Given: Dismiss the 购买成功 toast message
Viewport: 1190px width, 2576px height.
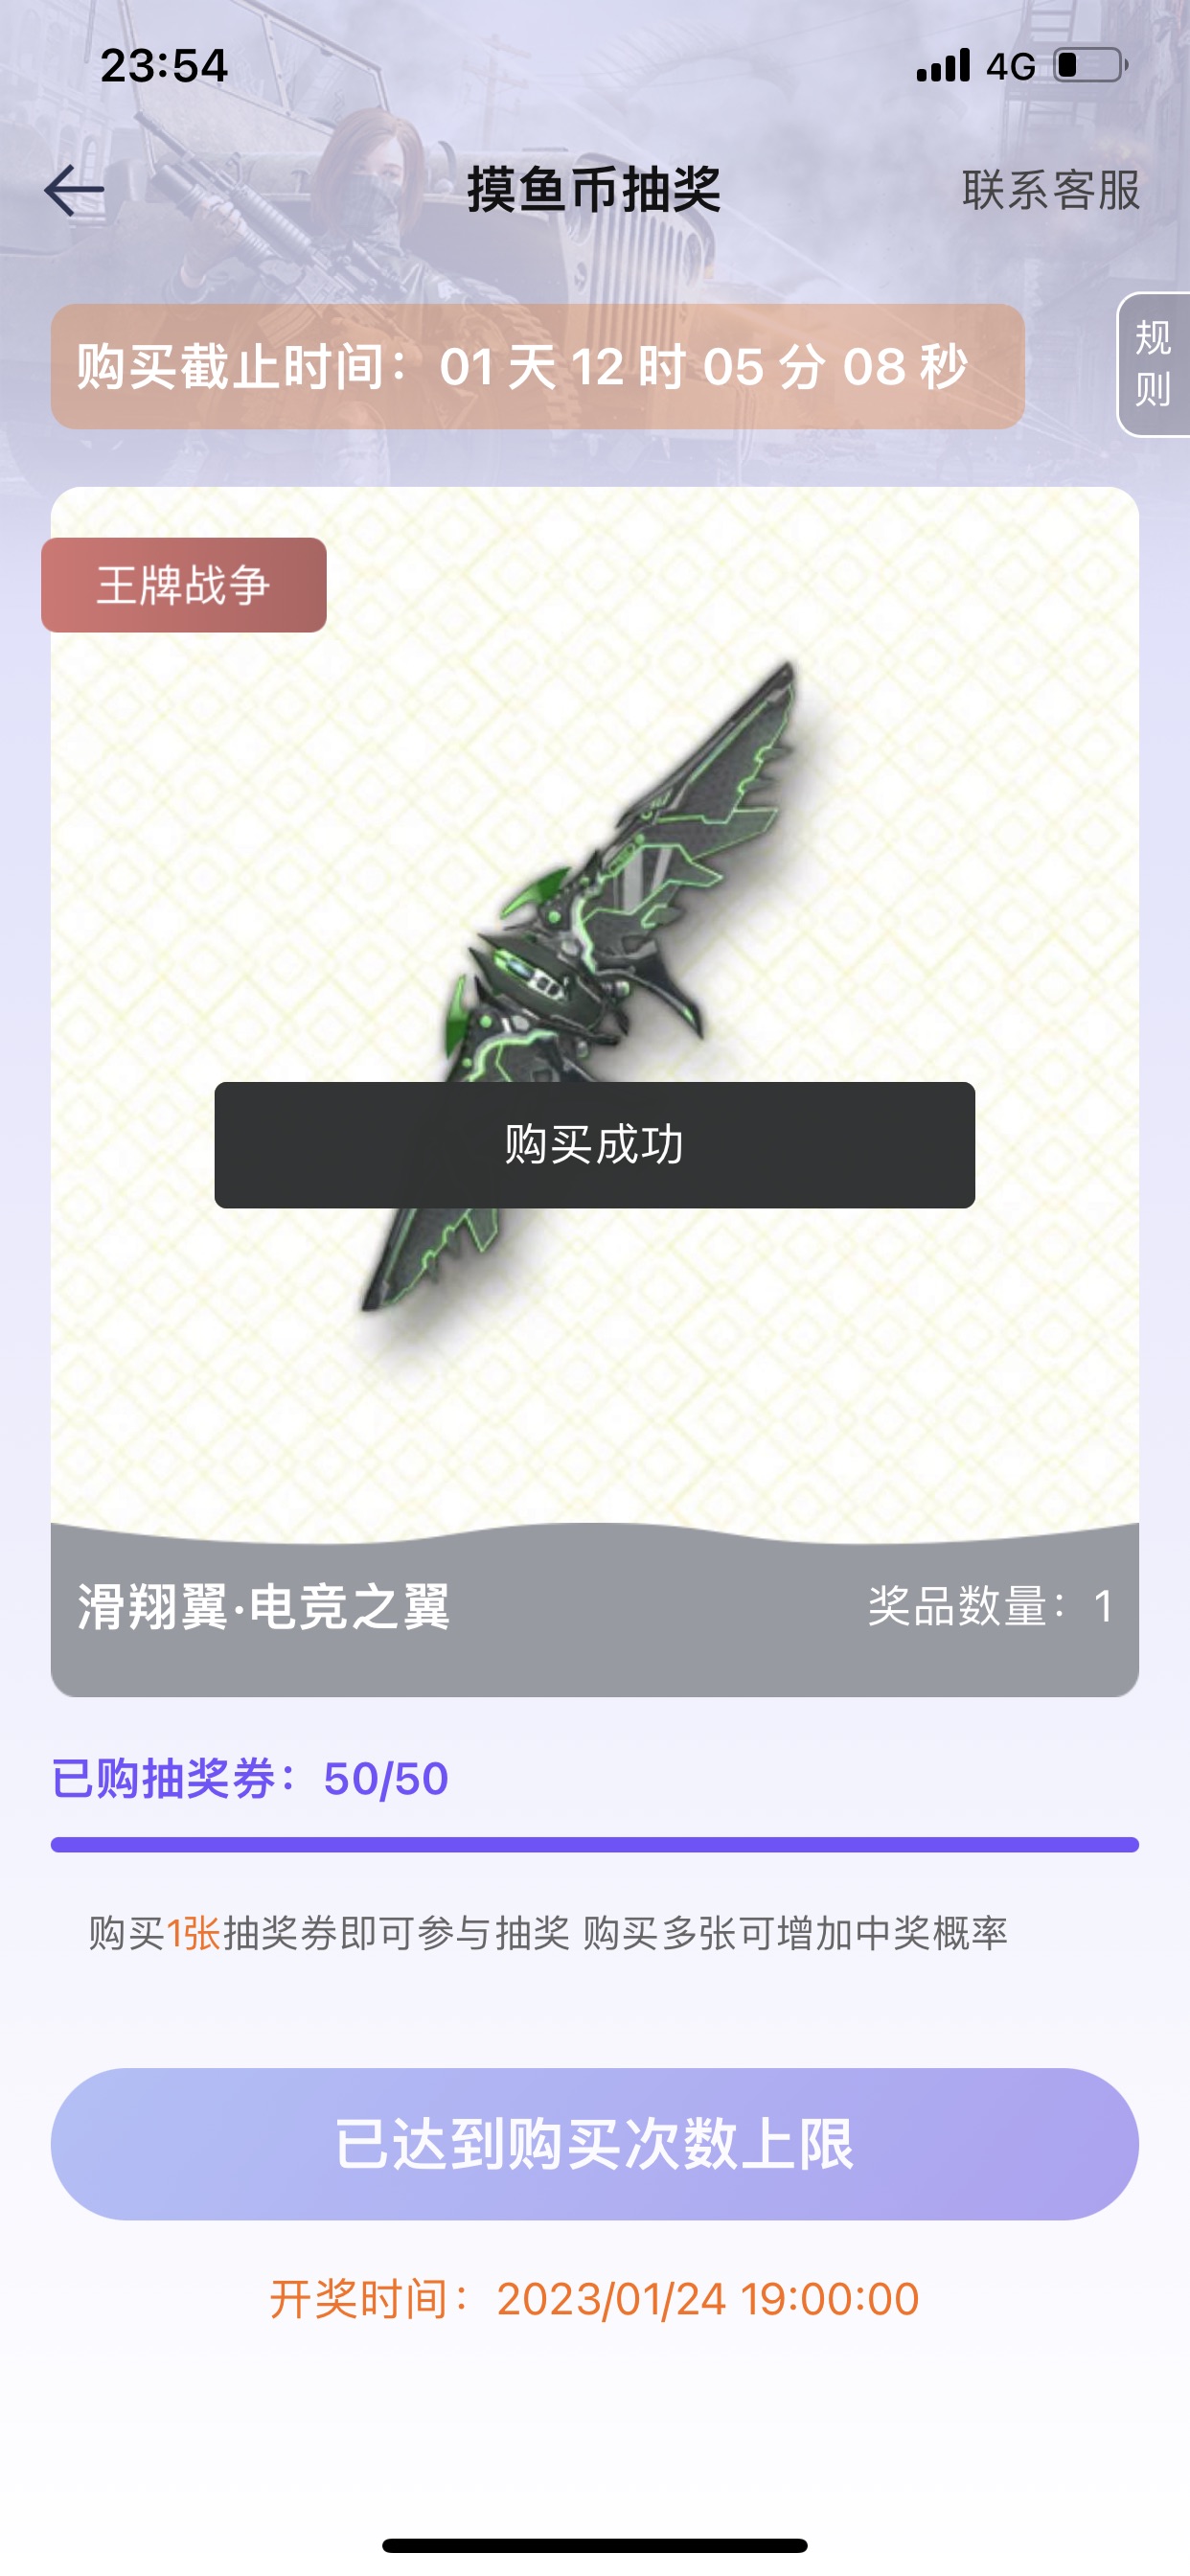Looking at the screenshot, I should coord(594,1145).
